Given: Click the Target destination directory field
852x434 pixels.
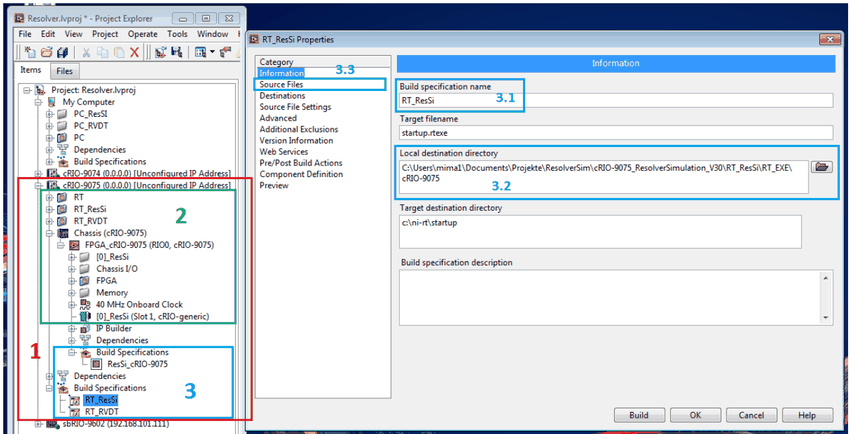Looking at the screenshot, I should (600, 231).
